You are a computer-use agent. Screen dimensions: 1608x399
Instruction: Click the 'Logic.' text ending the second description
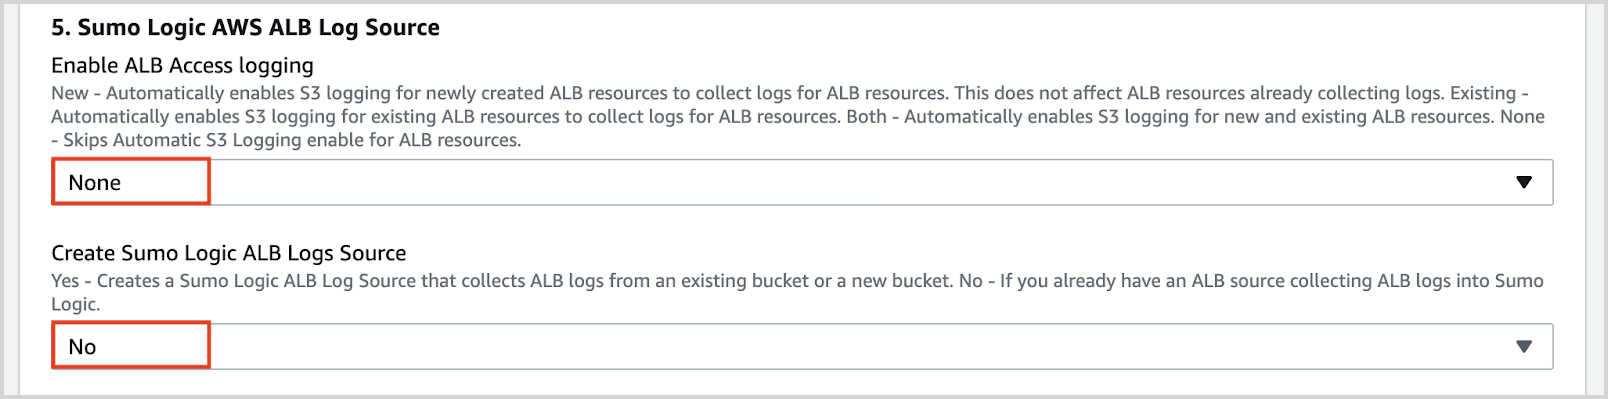click(76, 304)
